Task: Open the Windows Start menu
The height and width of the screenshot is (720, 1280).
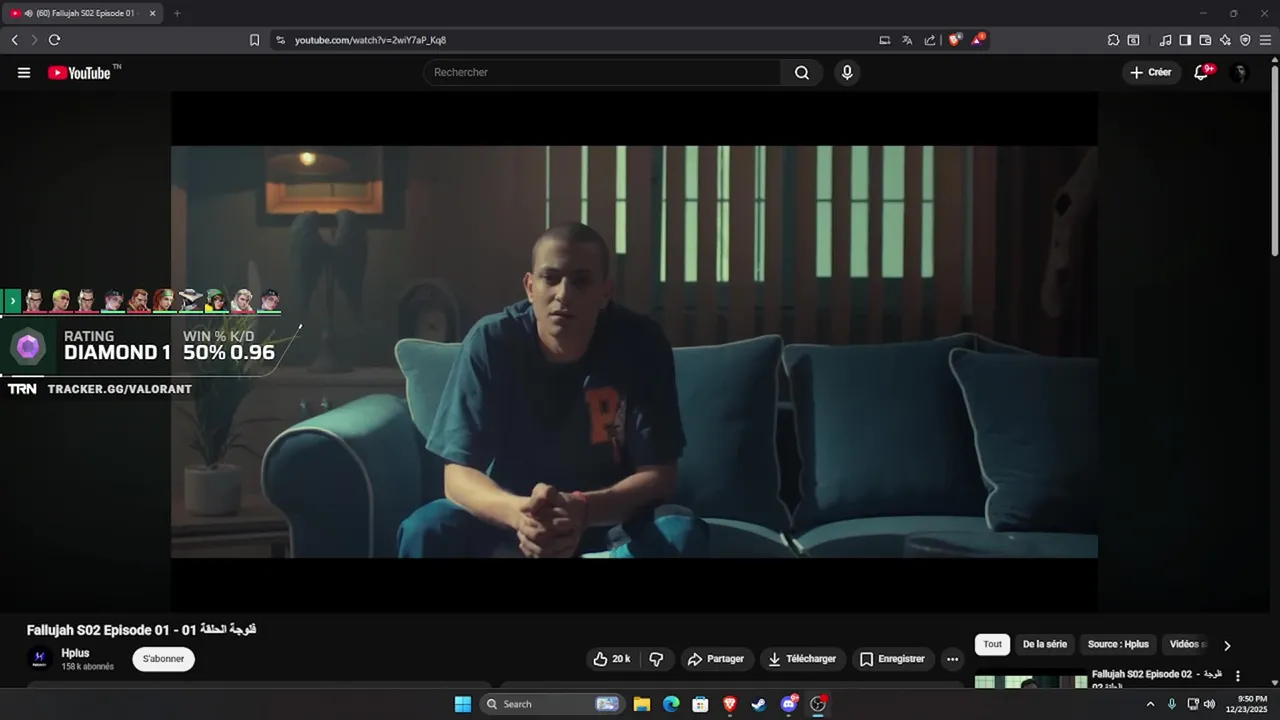Action: pyautogui.click(x=463, y=704)
